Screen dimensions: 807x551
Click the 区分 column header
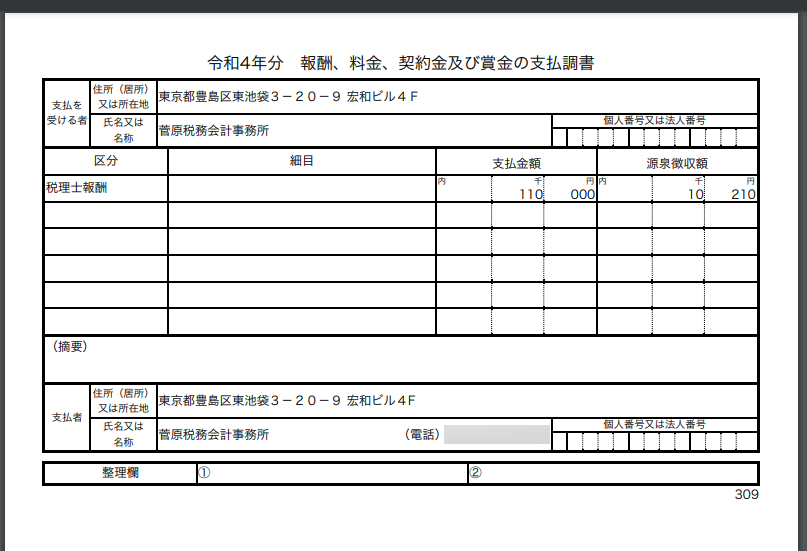pyautogui.click(x=106, y=161)
